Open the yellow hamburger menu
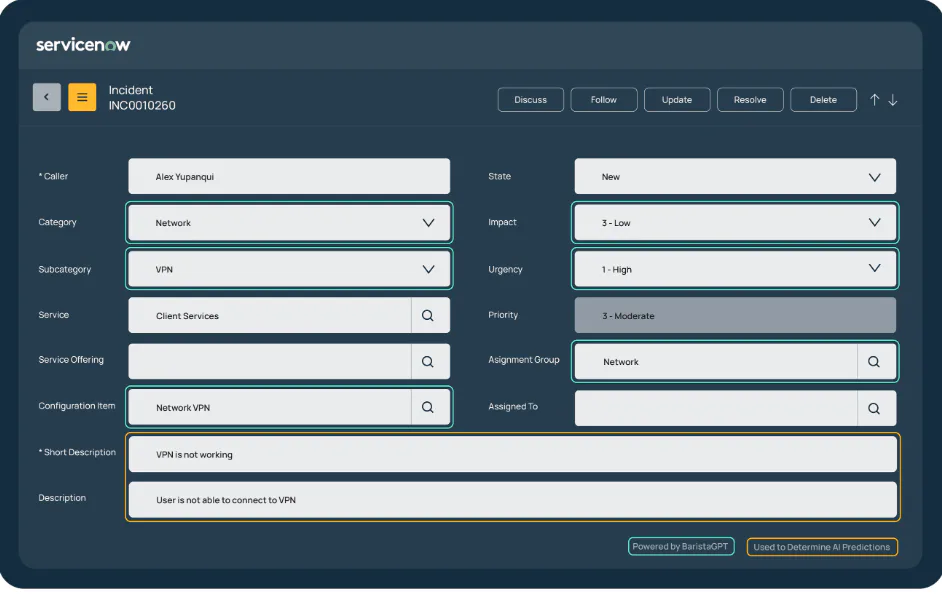The height and width of the screenshot is (594, 942). coord(82,97)
